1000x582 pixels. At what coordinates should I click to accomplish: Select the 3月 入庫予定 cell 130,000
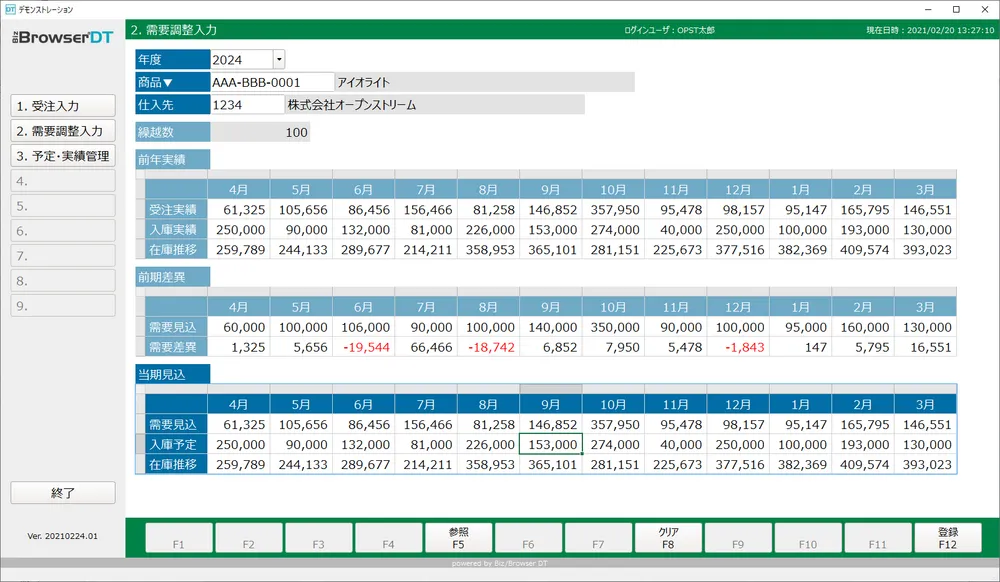point(925,444)
